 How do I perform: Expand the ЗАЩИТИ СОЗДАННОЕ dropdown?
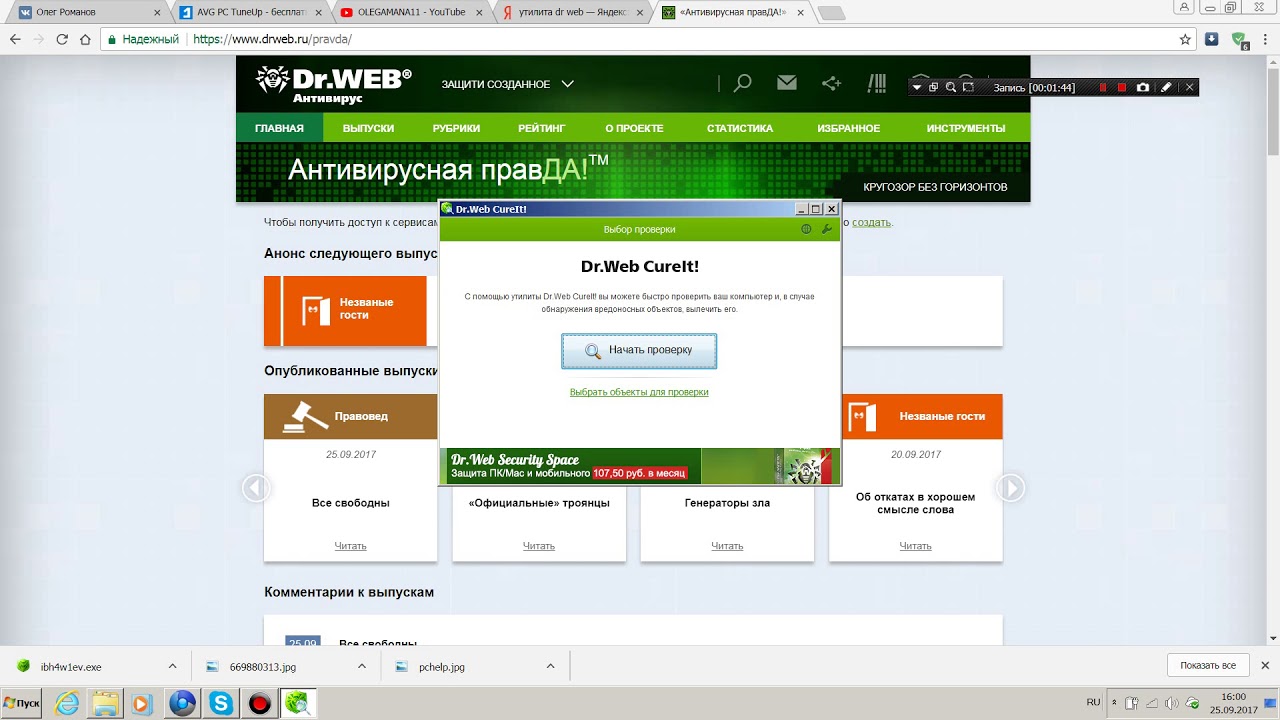[x=507, y=84]
